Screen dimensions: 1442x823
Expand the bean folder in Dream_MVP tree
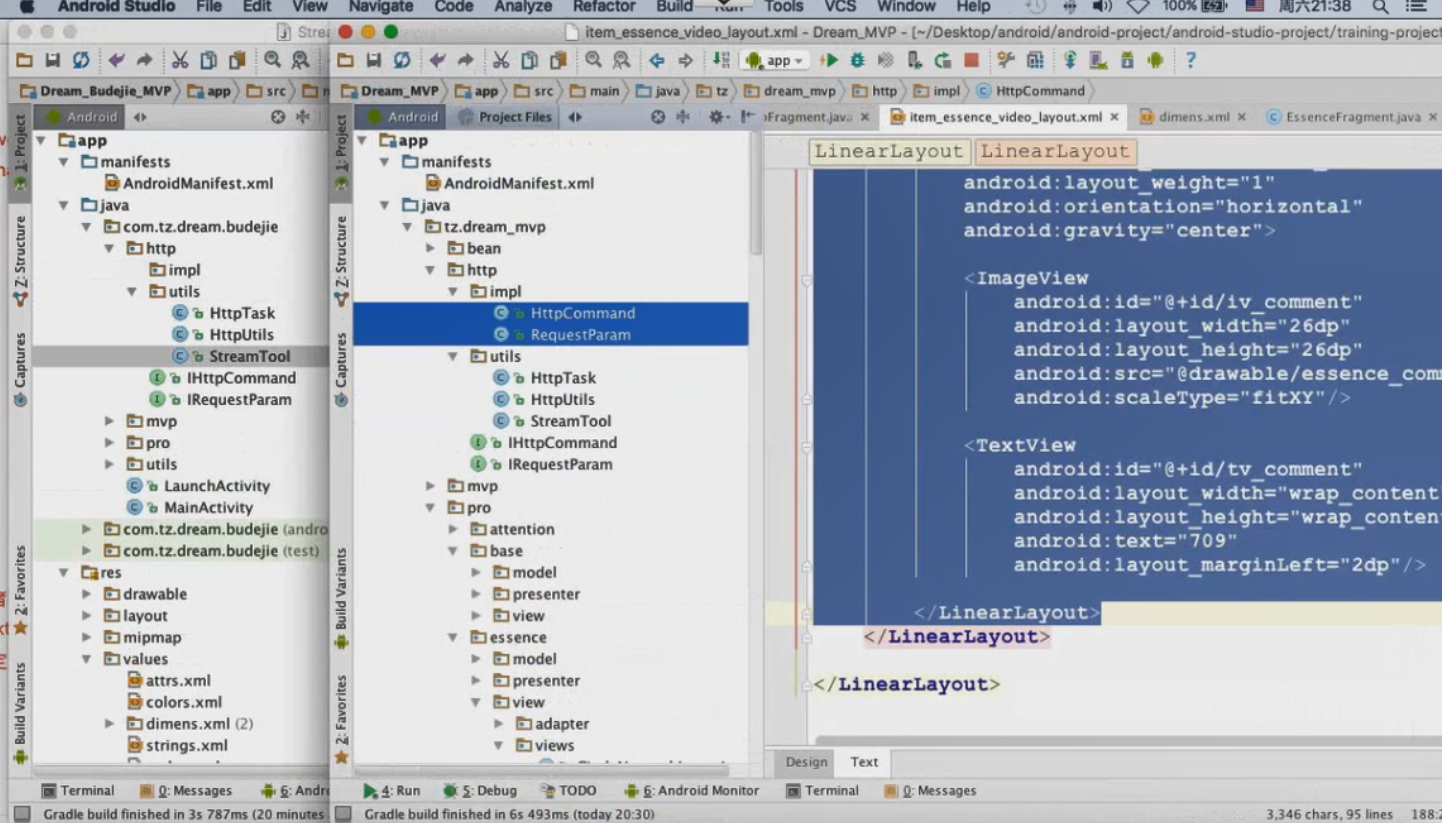[x=430, y=248]
